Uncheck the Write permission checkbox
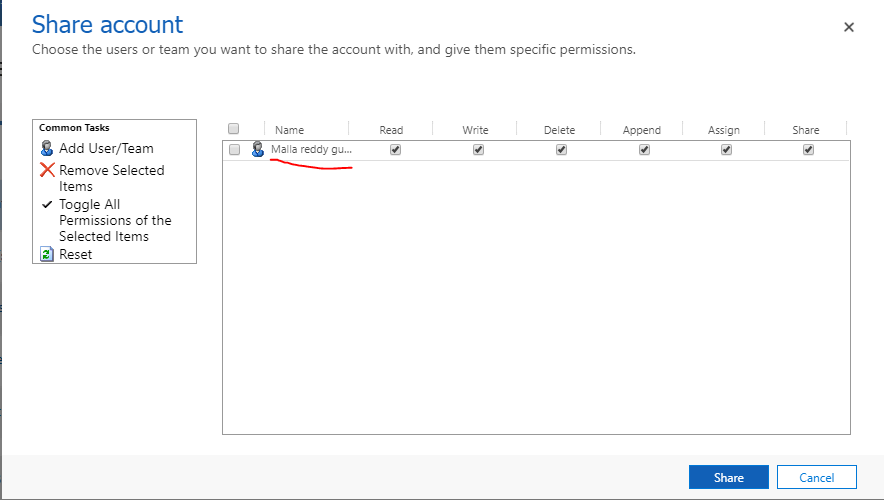Viewport: 884px width, 500px height. point(478,149)
